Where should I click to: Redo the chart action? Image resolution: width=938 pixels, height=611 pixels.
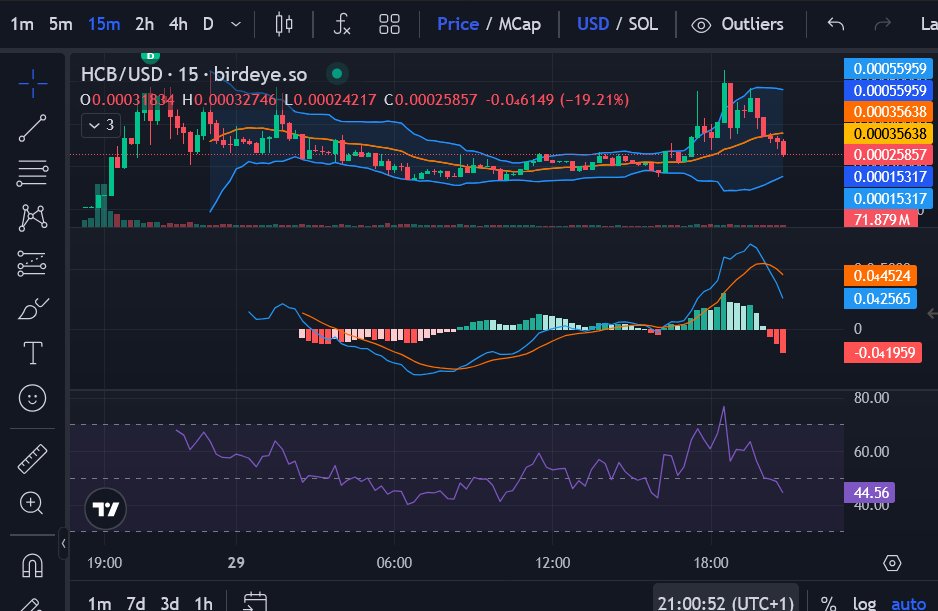tap(882, 24)
